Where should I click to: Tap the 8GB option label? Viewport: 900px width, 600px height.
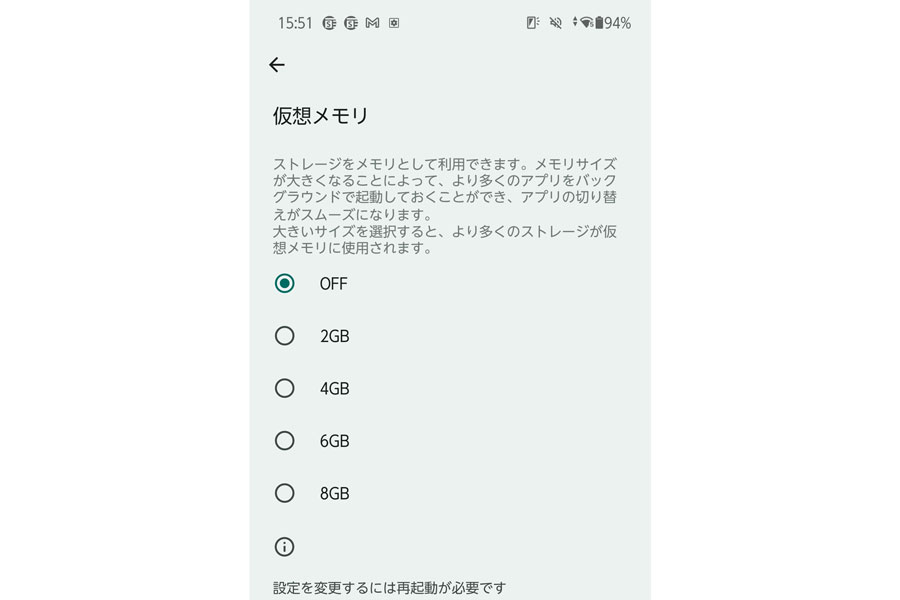pos(335,494)
